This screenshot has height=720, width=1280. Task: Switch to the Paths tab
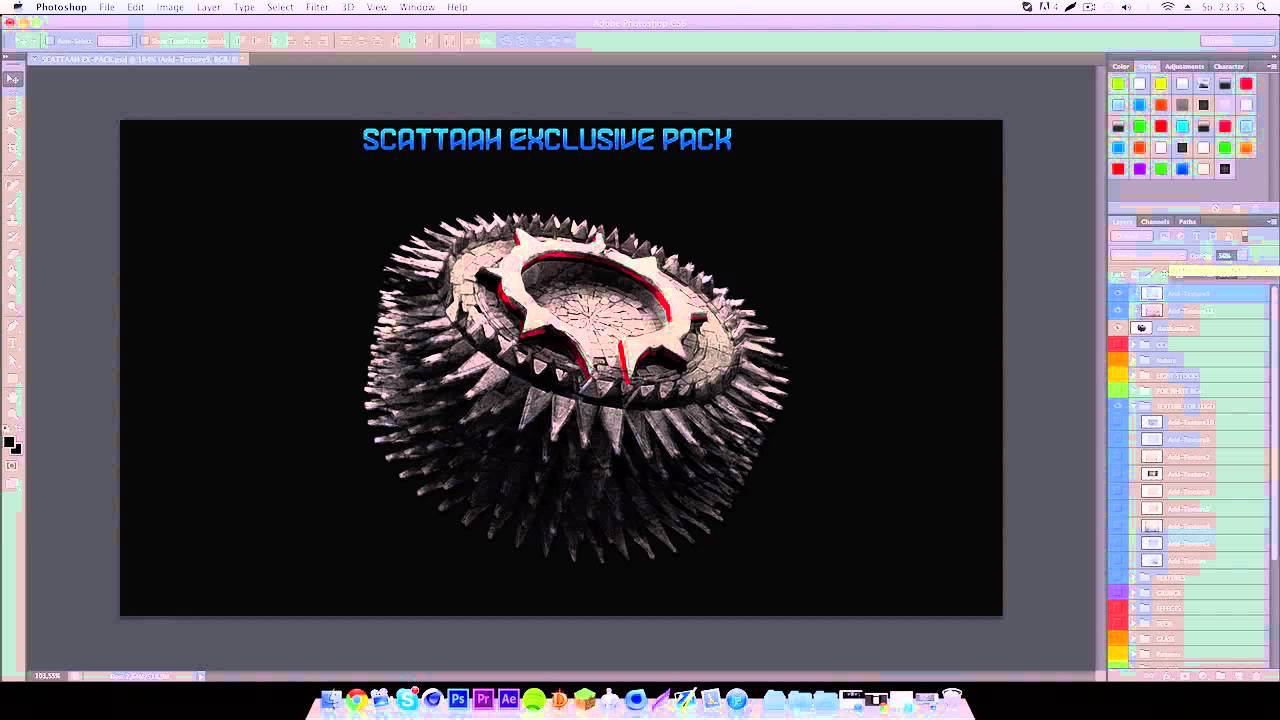(1187, 221)
